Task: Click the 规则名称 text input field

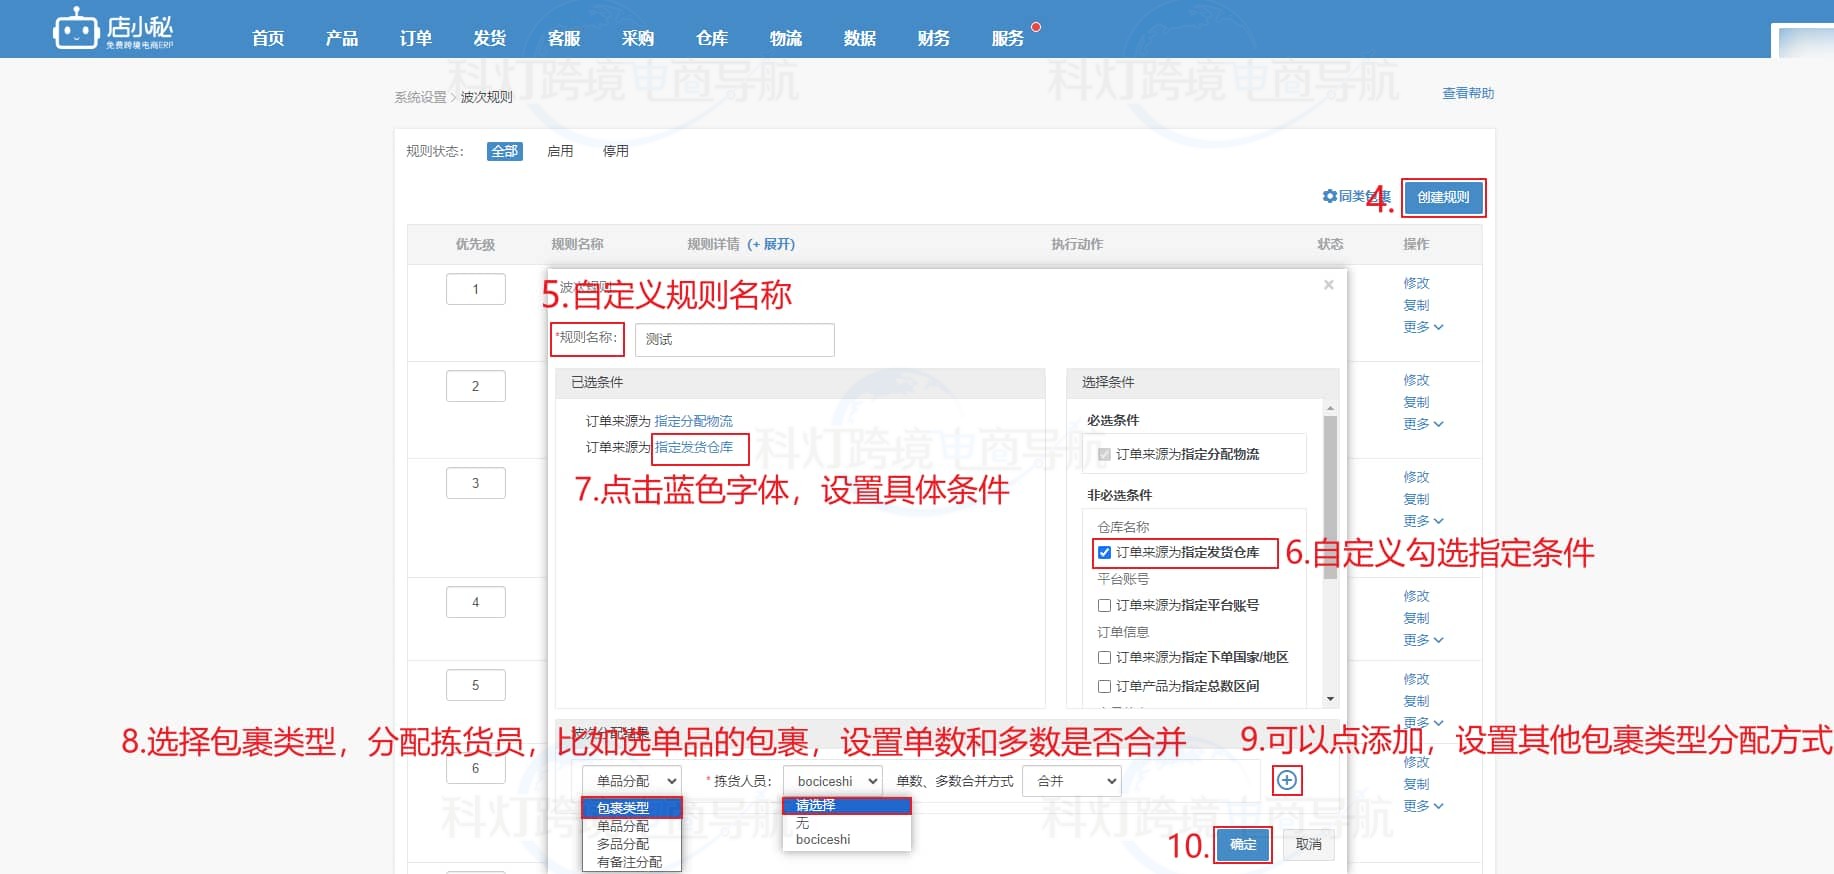Action: pyautogui.click(x=734, y=340)
